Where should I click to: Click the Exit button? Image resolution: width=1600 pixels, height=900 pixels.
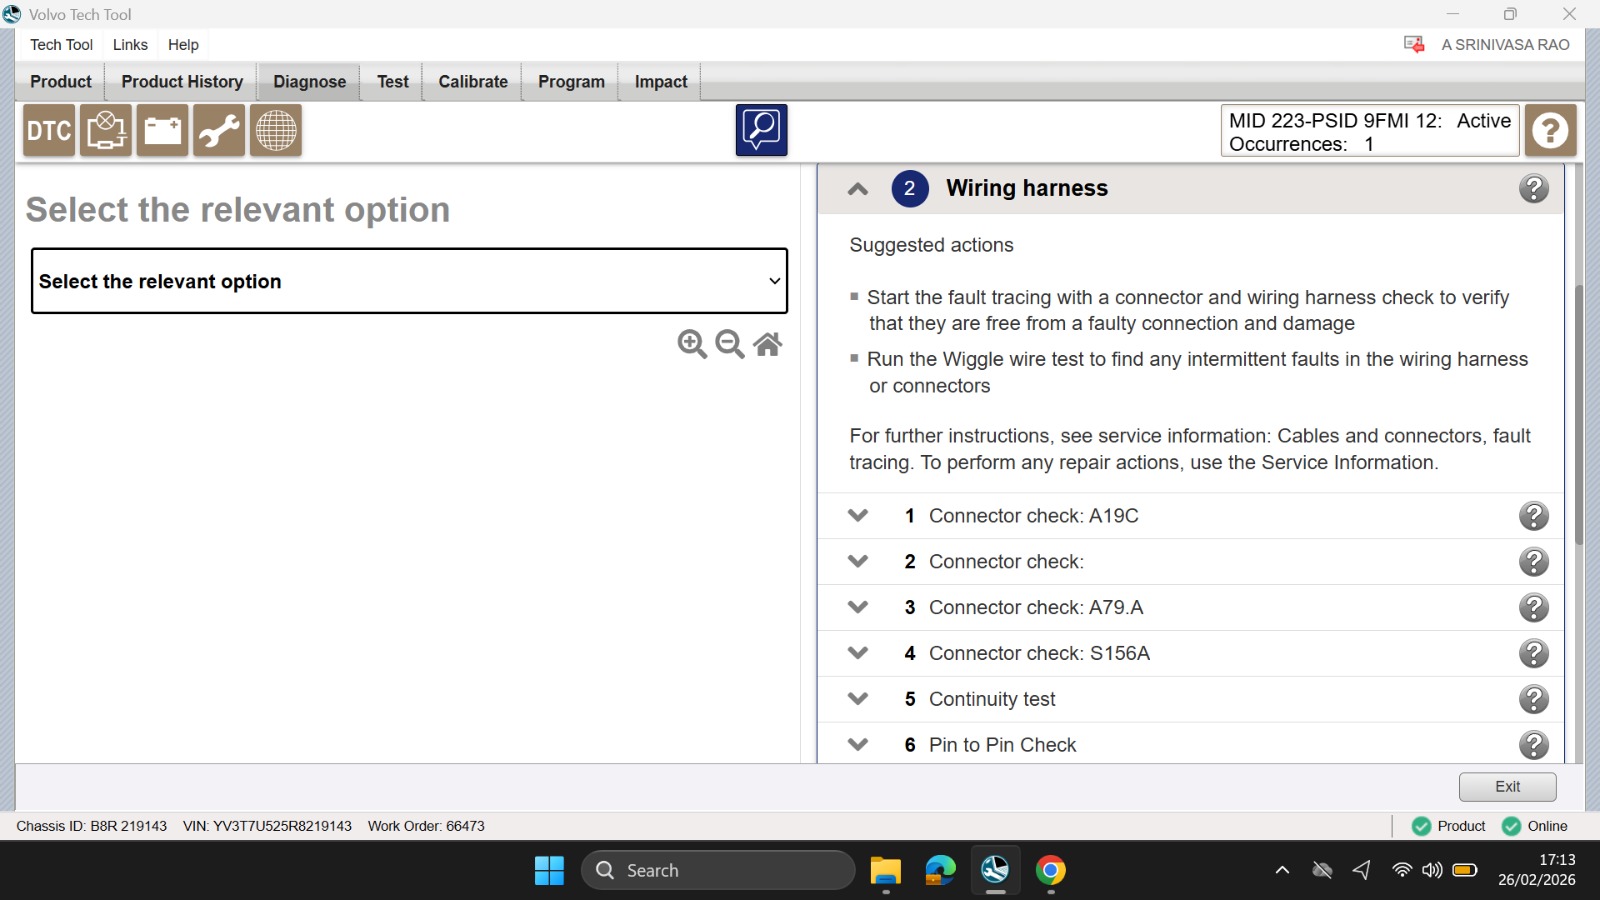pos(1507,787)
